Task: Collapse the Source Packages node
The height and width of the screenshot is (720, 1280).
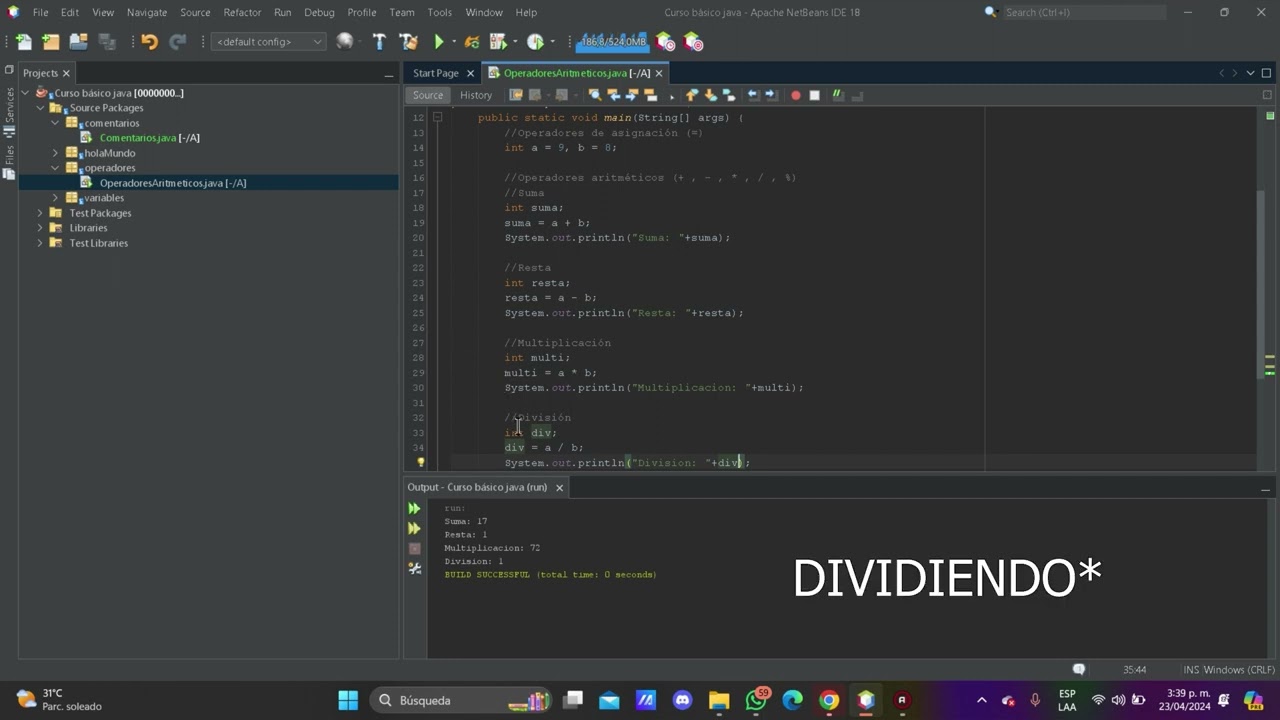Action: pyautogui.click(x=40, y=108)
